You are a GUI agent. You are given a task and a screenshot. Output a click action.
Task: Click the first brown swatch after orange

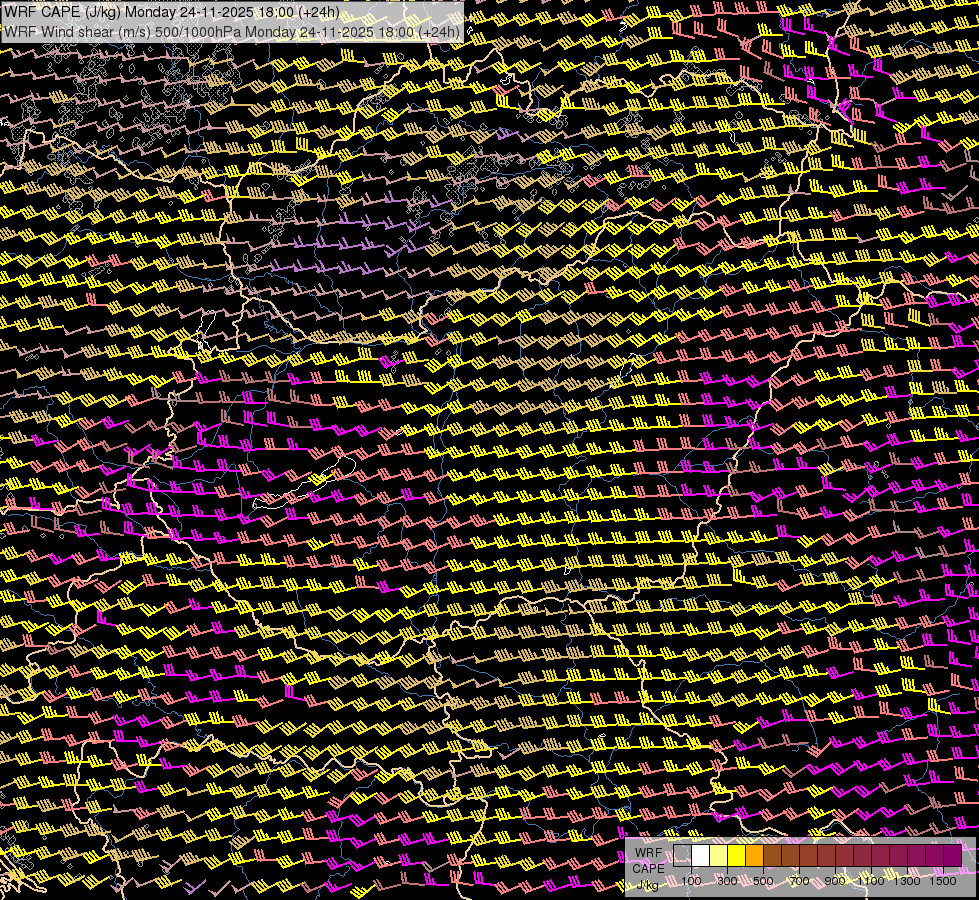[772, 855]
